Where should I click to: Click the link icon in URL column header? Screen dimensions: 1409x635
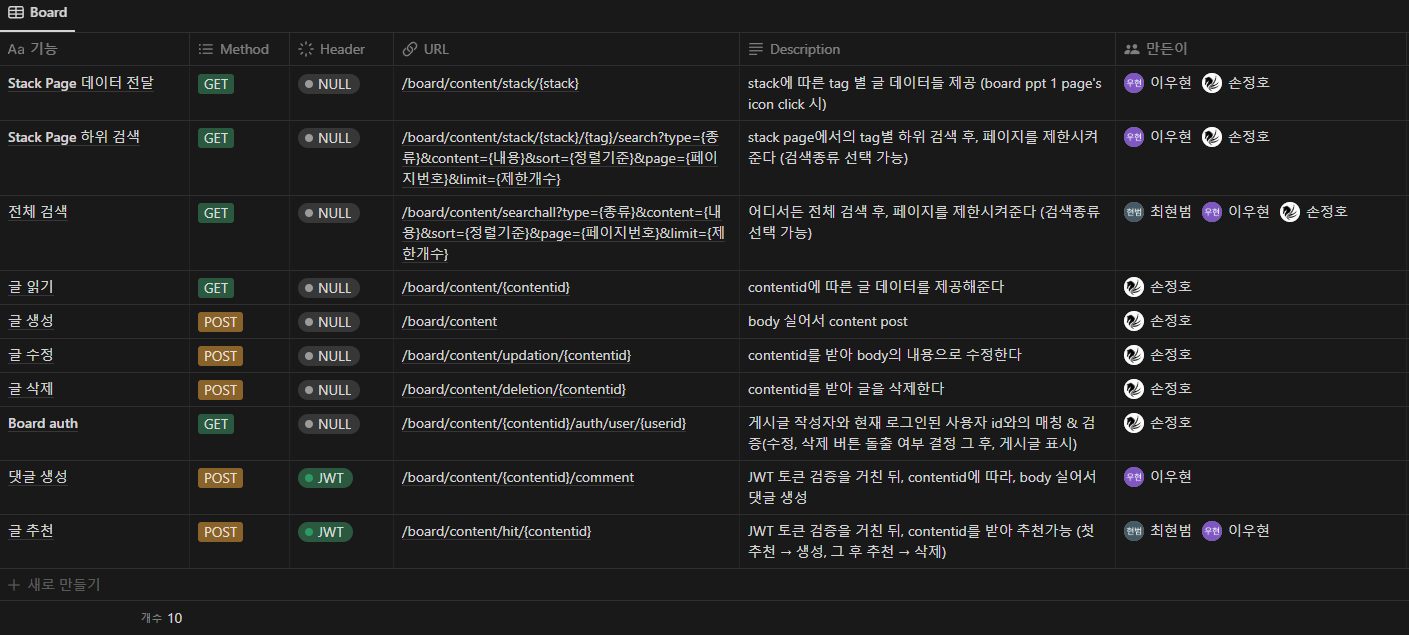click(x=409, y=49)
